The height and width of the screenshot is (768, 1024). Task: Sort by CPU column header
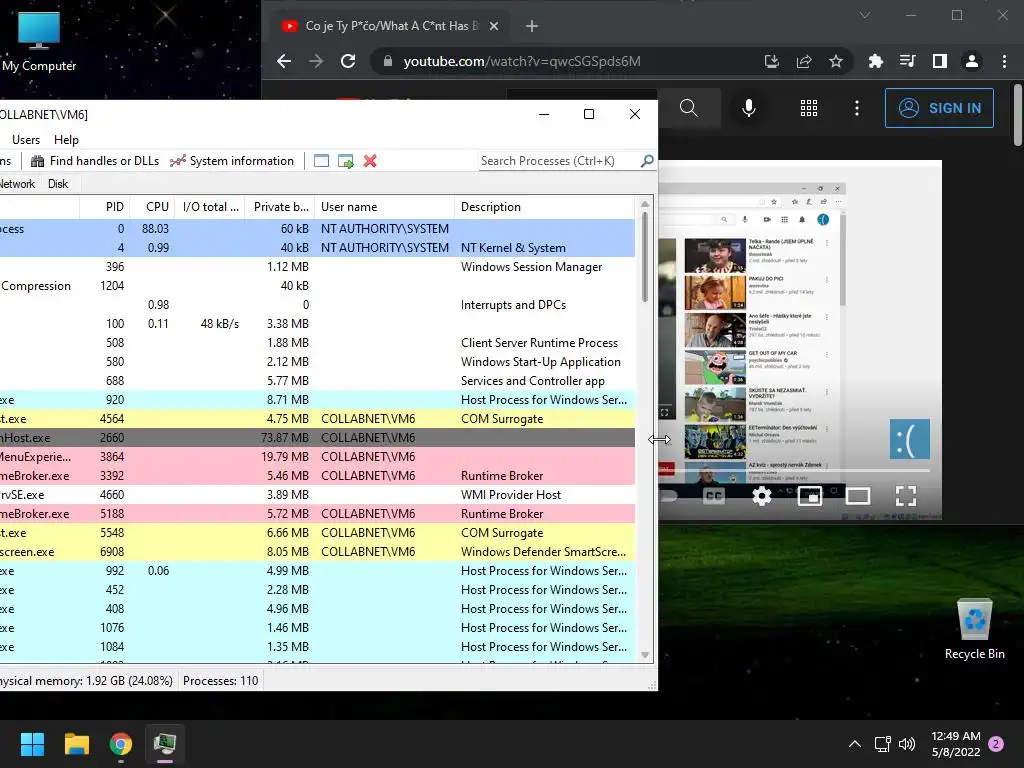154,207
